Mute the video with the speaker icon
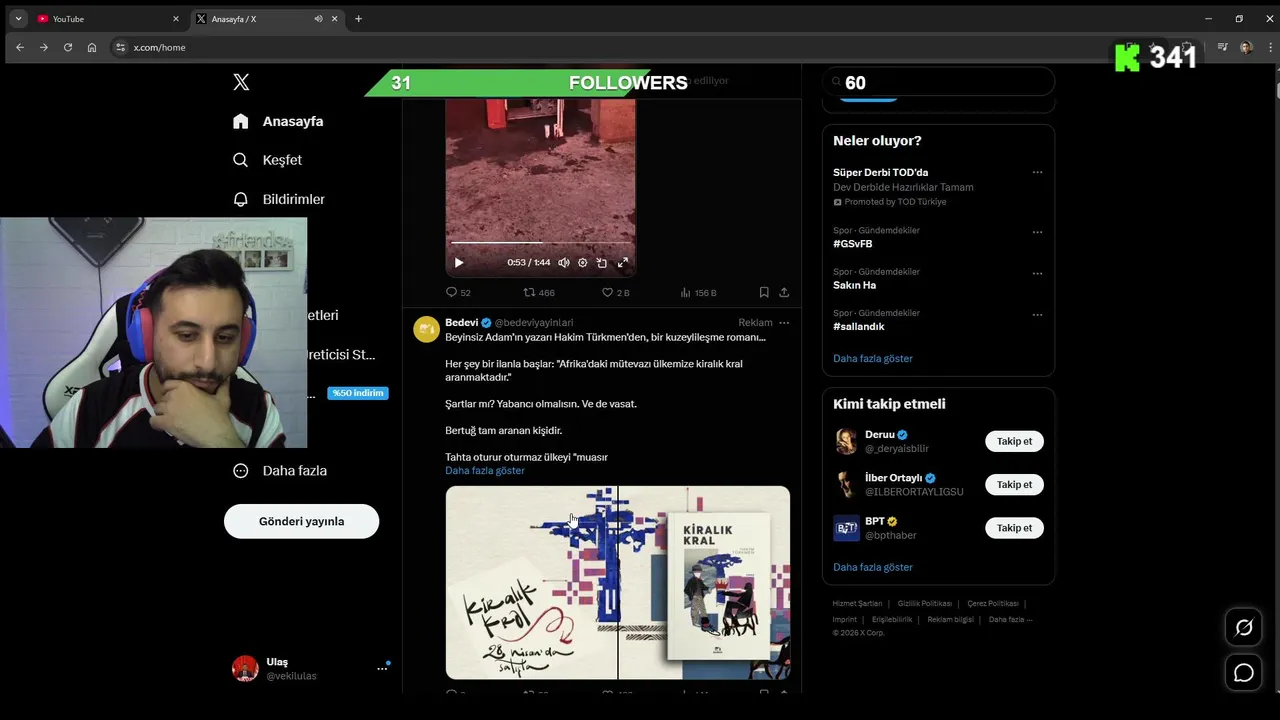The image size is (1280, 720). click(564, 263)
